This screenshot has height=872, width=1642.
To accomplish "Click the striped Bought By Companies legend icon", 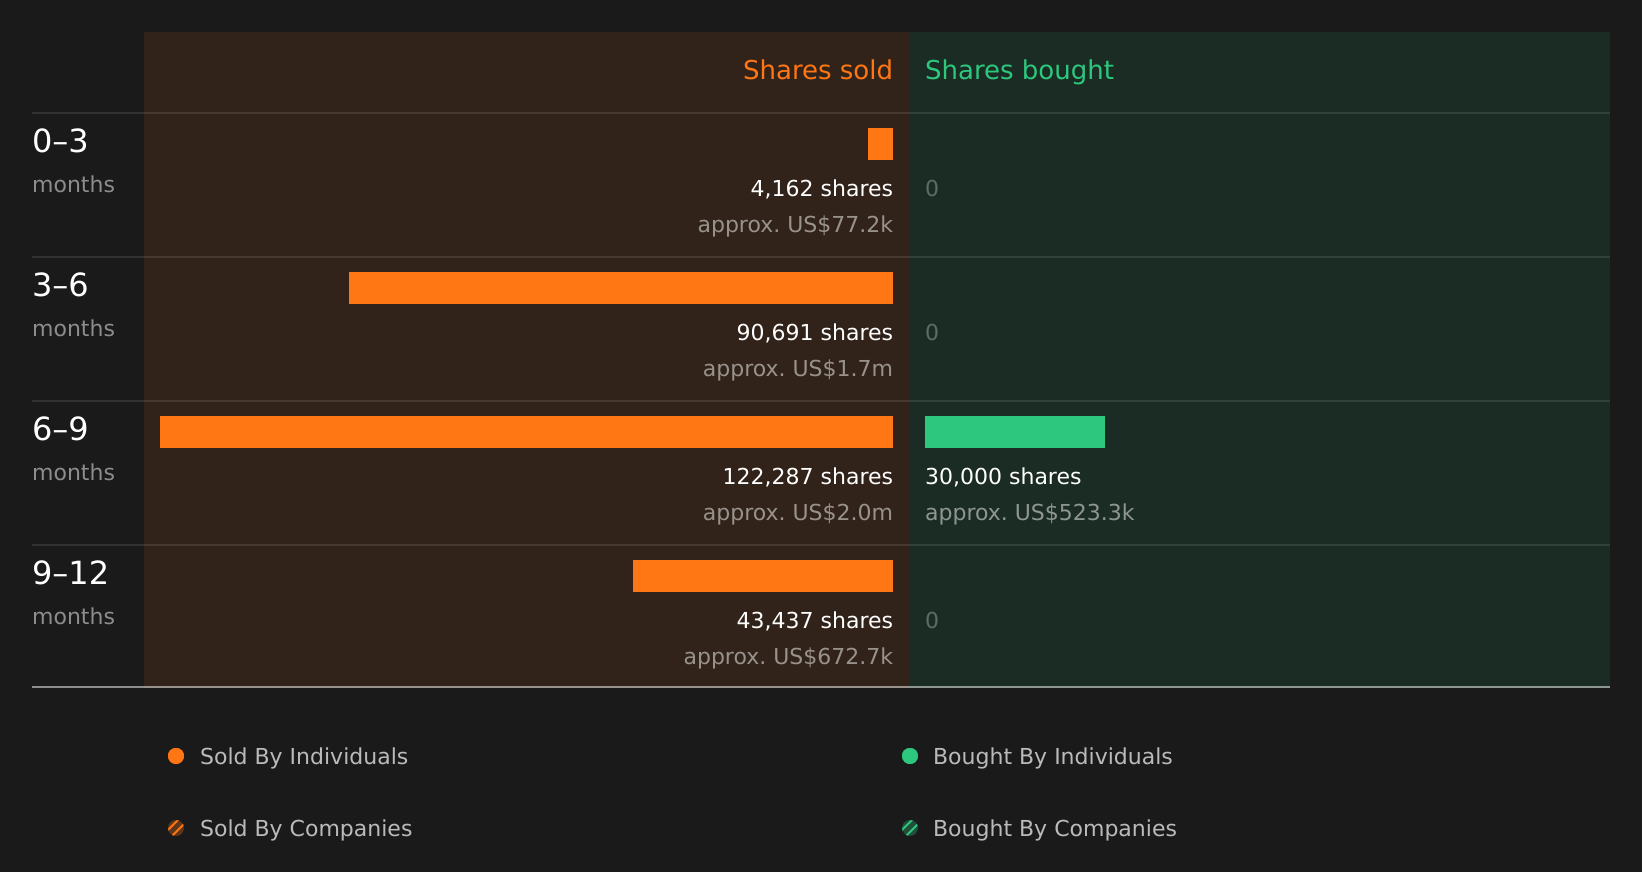I will tap(910, 828).
